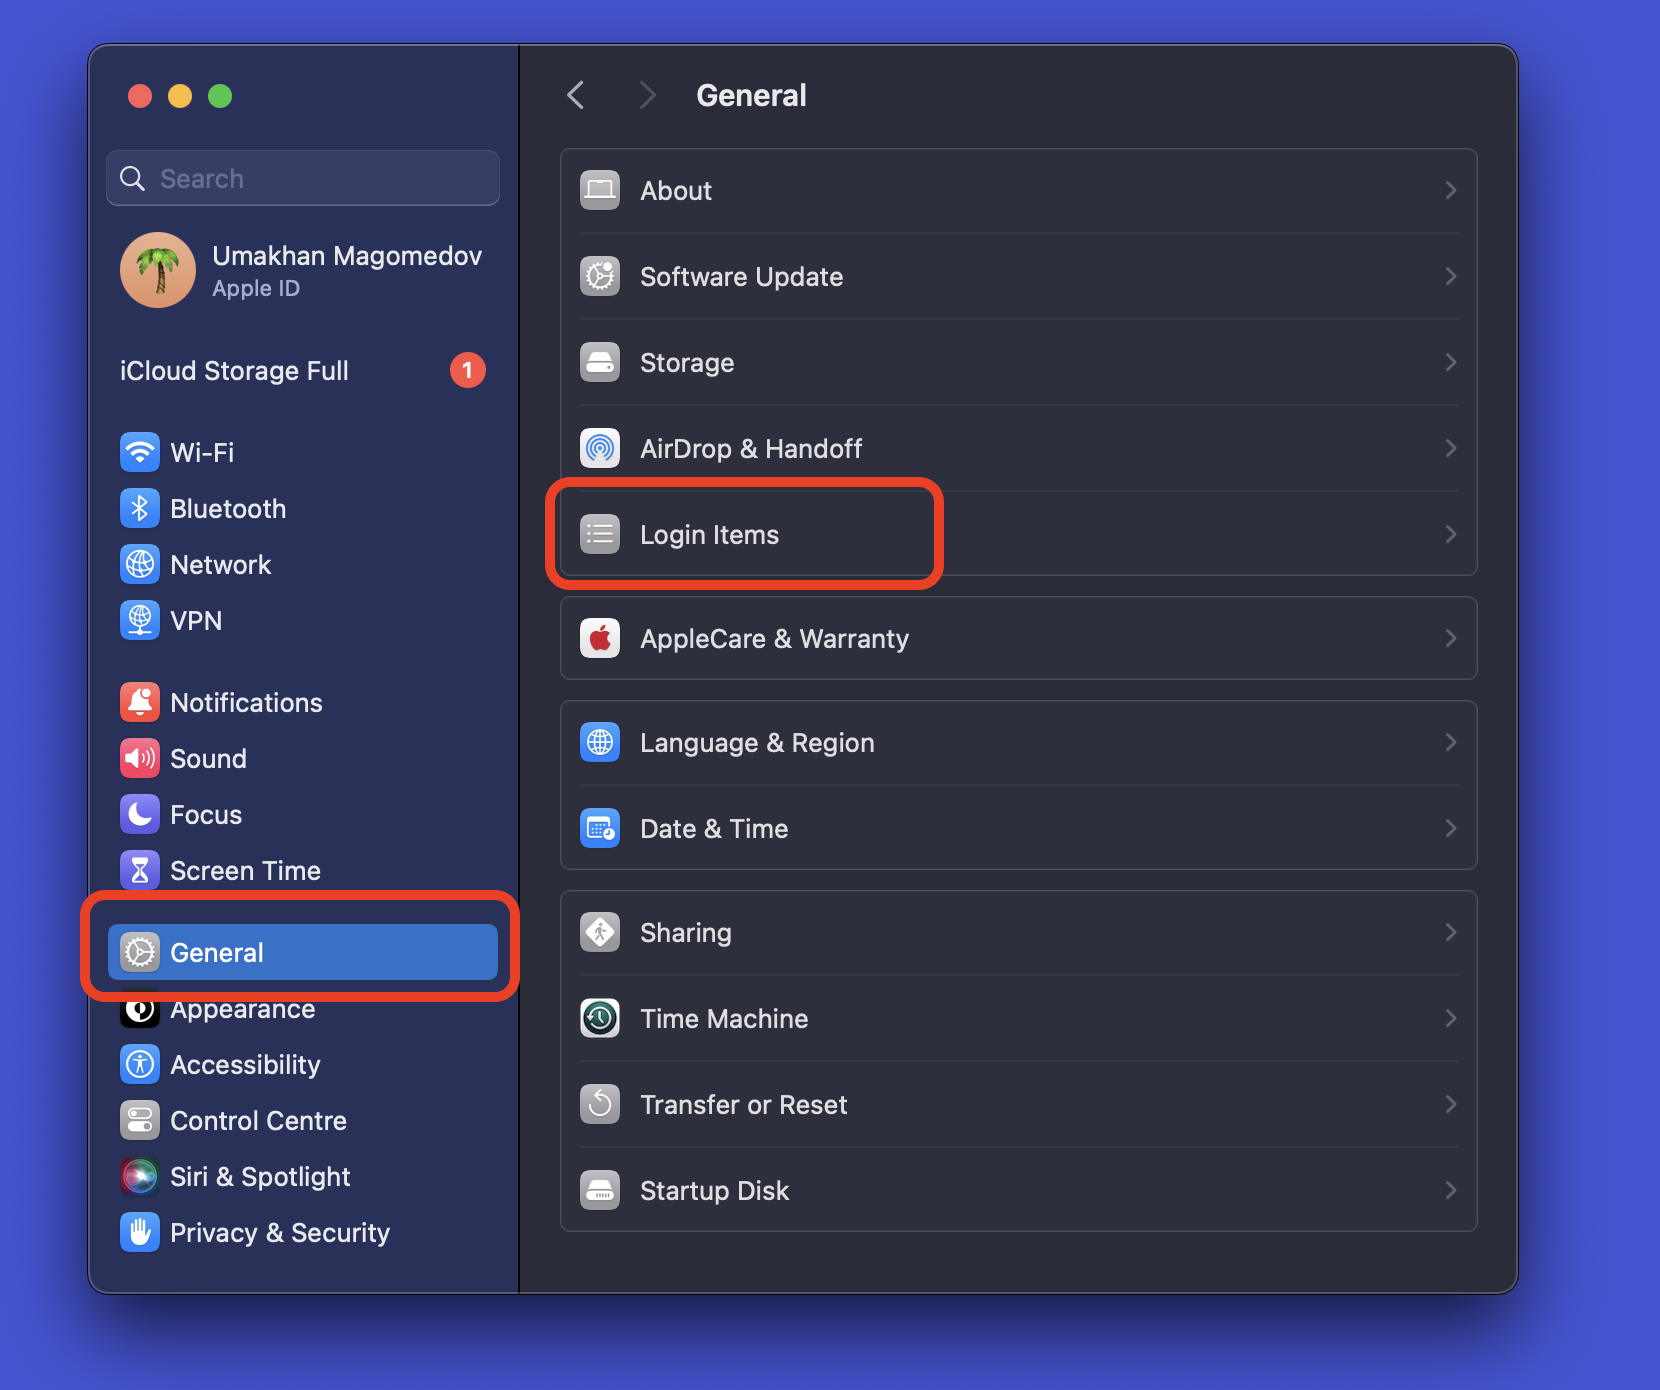Open Privacy & Security in the sidebar
This screenshot has width=1660, height=1390.
[279, 1232]
